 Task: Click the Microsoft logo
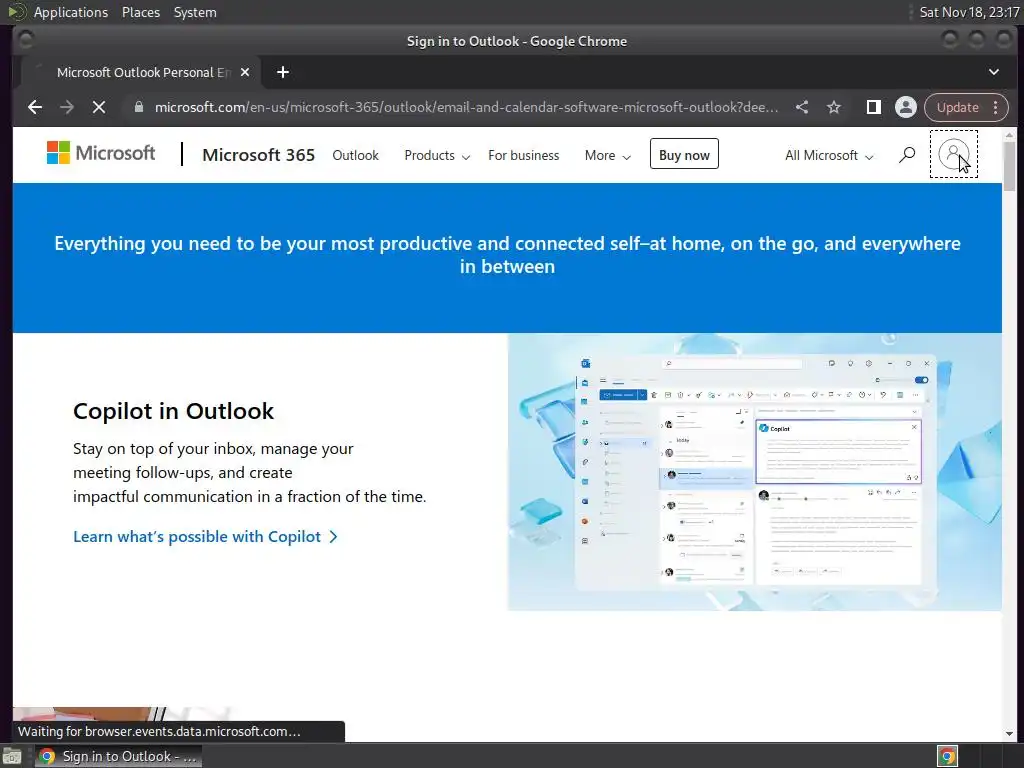(101, 153)
